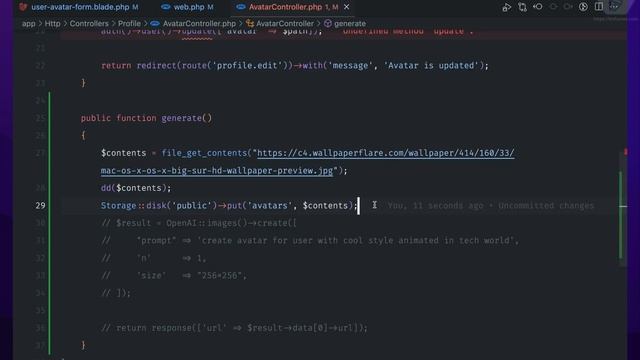The height and width of the screenshot is (360, 640).
Task: Close the AvatarController.php tab
Action: [x=347, y=7]
